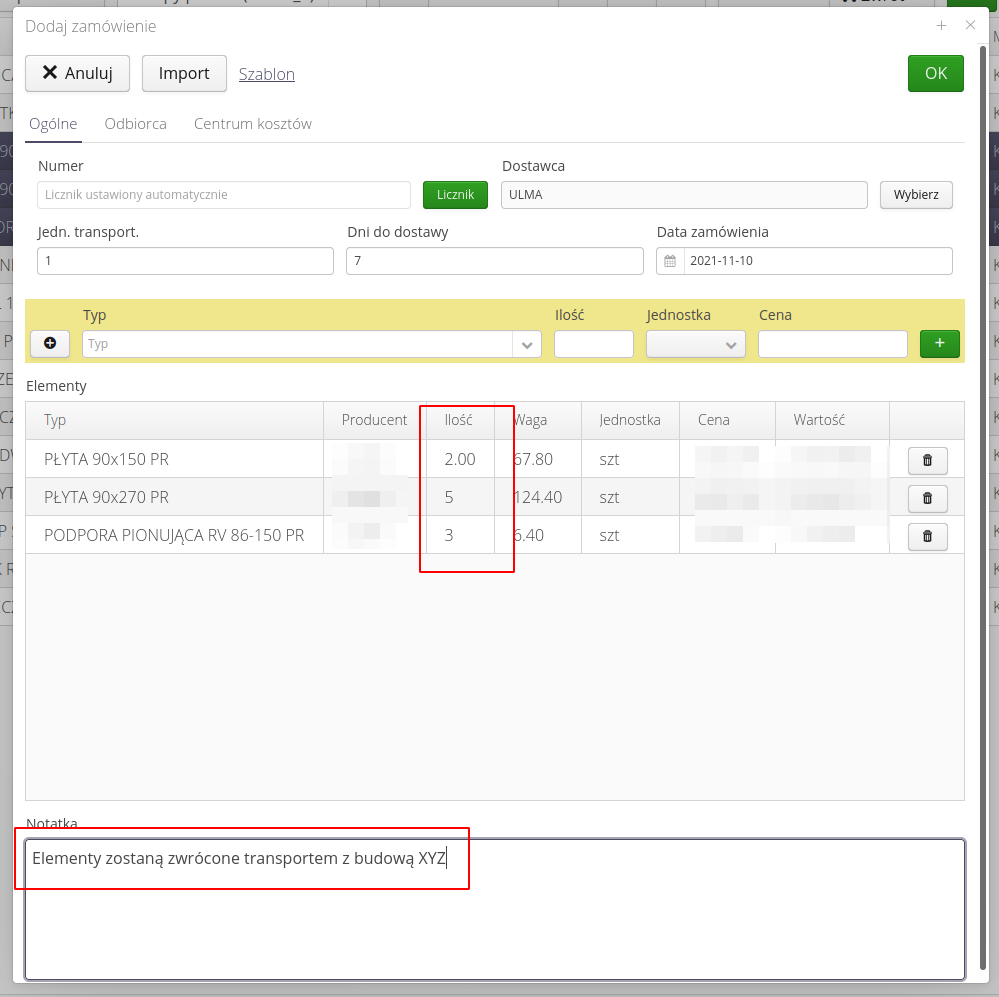999x997 pixels.
Task: Remove PODPORA PIONUJĄCA RV 86-150 PR row
Action: click(x=927, y=536)
